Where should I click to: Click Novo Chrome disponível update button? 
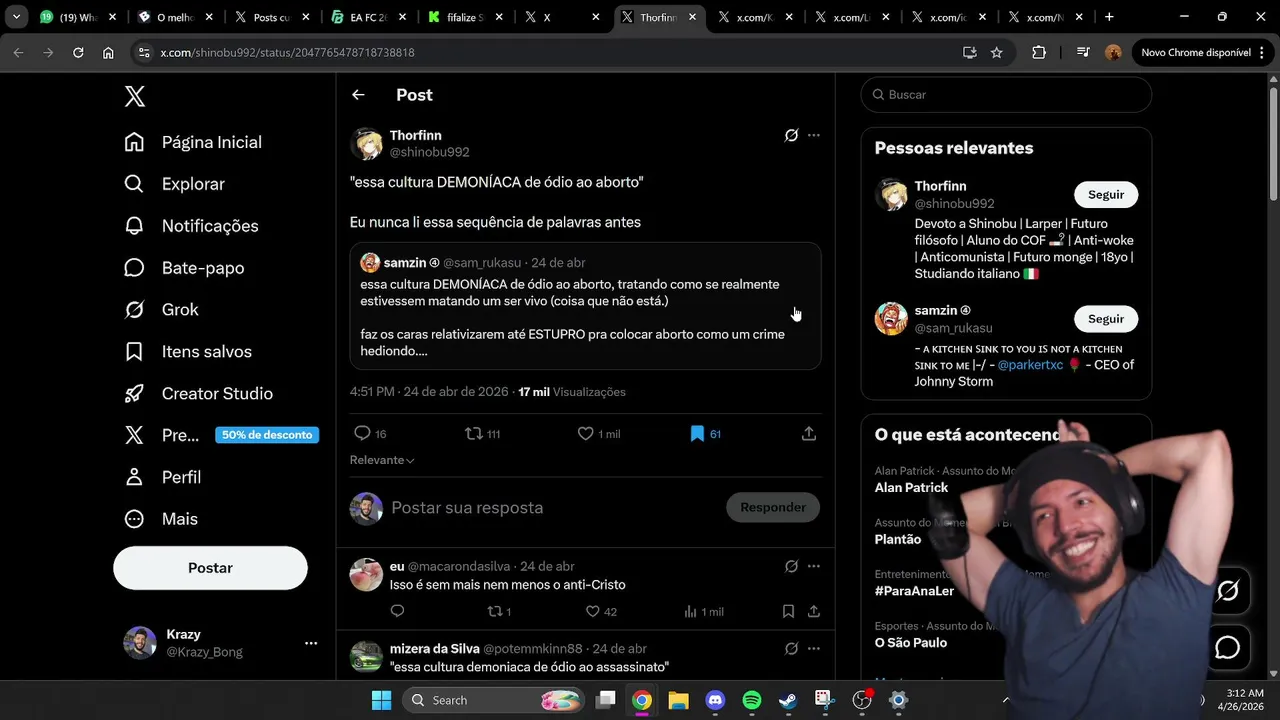(x=1203, y=53)
